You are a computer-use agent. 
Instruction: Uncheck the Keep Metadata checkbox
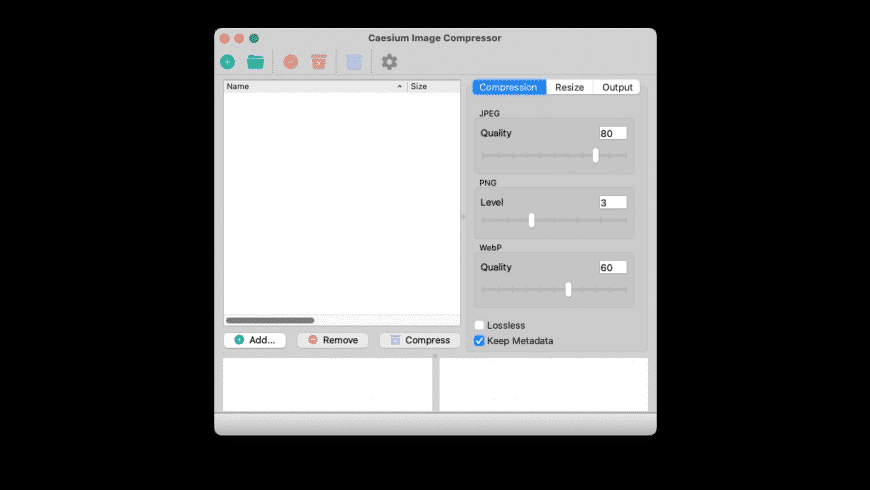(479, 341)
